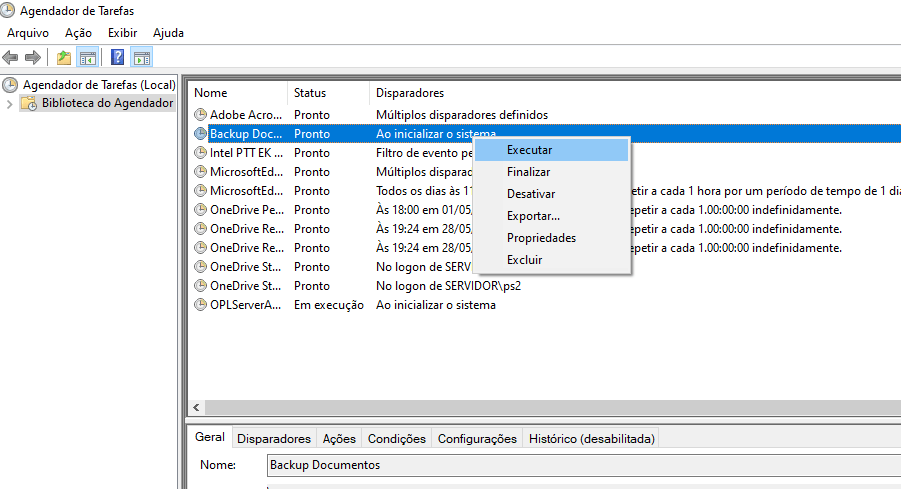Click the Biblioteca do Agendador folder icon
Screen dimensions: 901x489
click(x=29, y=103)
